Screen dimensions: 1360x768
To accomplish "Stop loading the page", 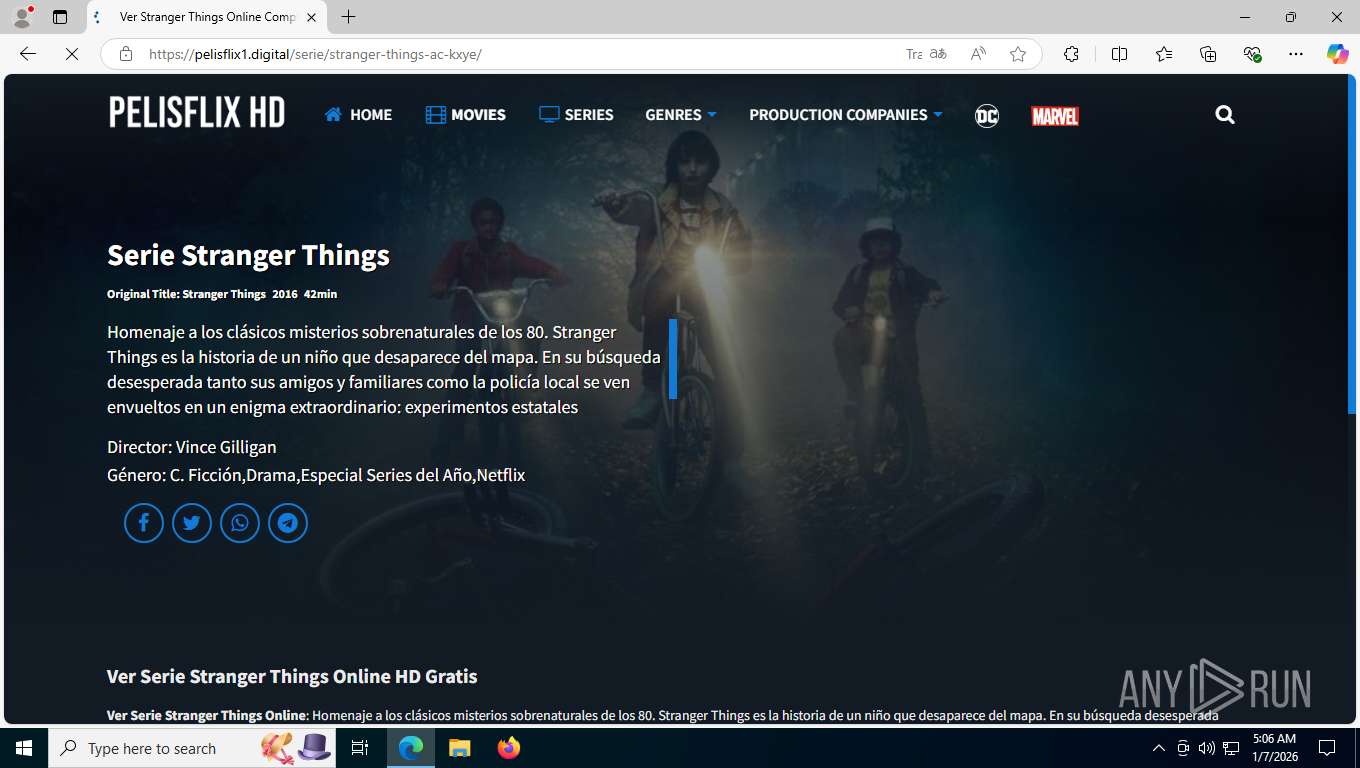I will pos(72,54).
